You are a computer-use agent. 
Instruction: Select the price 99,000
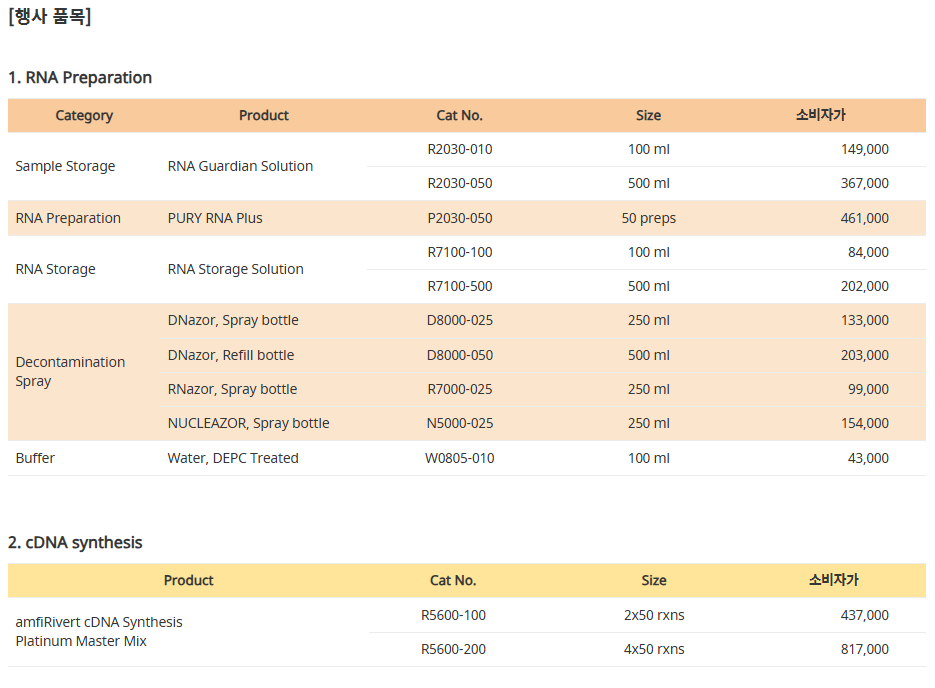[868, 389]
